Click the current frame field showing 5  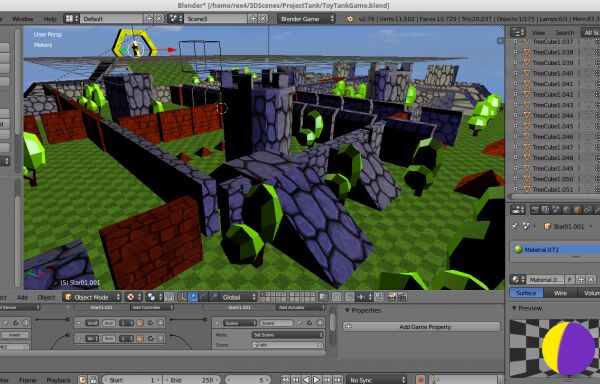point(249,380)
